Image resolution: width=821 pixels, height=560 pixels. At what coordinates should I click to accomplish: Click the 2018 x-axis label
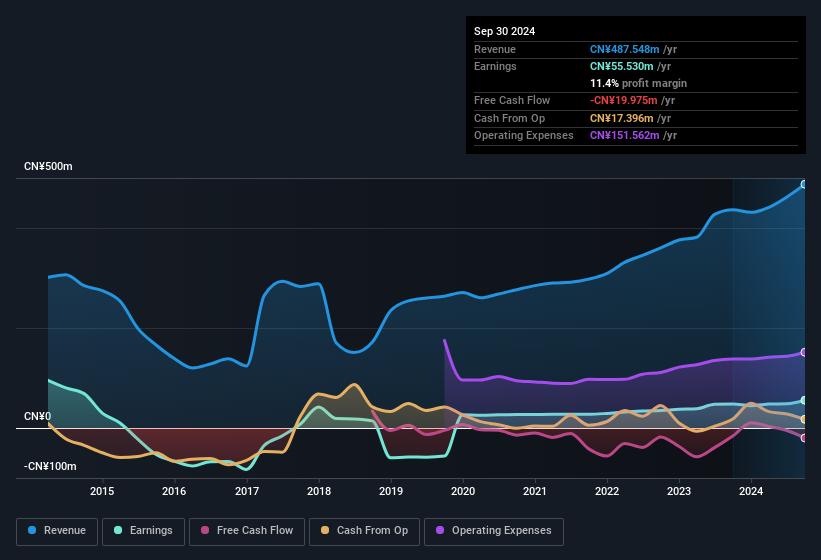319,491
